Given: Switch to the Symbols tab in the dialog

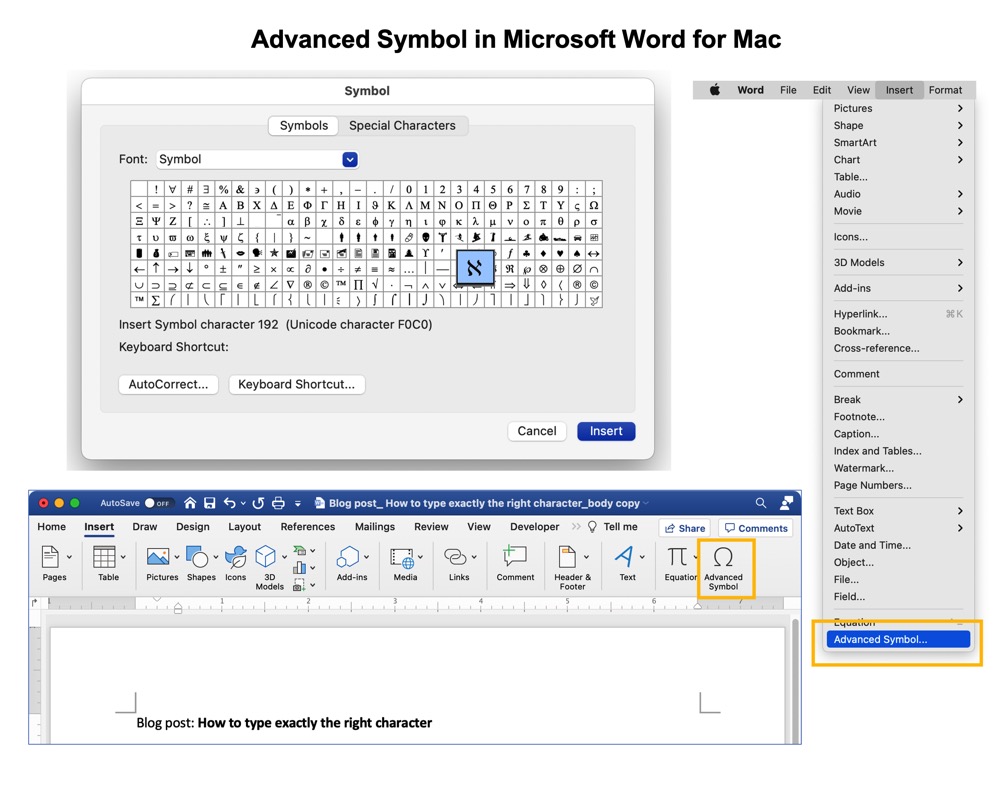Looking at the screenshot, I should click(x=304, y=126).
